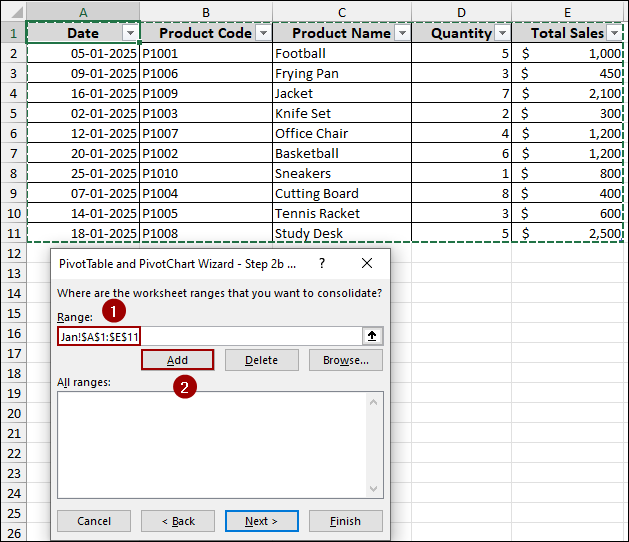Click the cell containing Study Desk
This screenshot has height=542, width=629.
[x=342, y=233]
